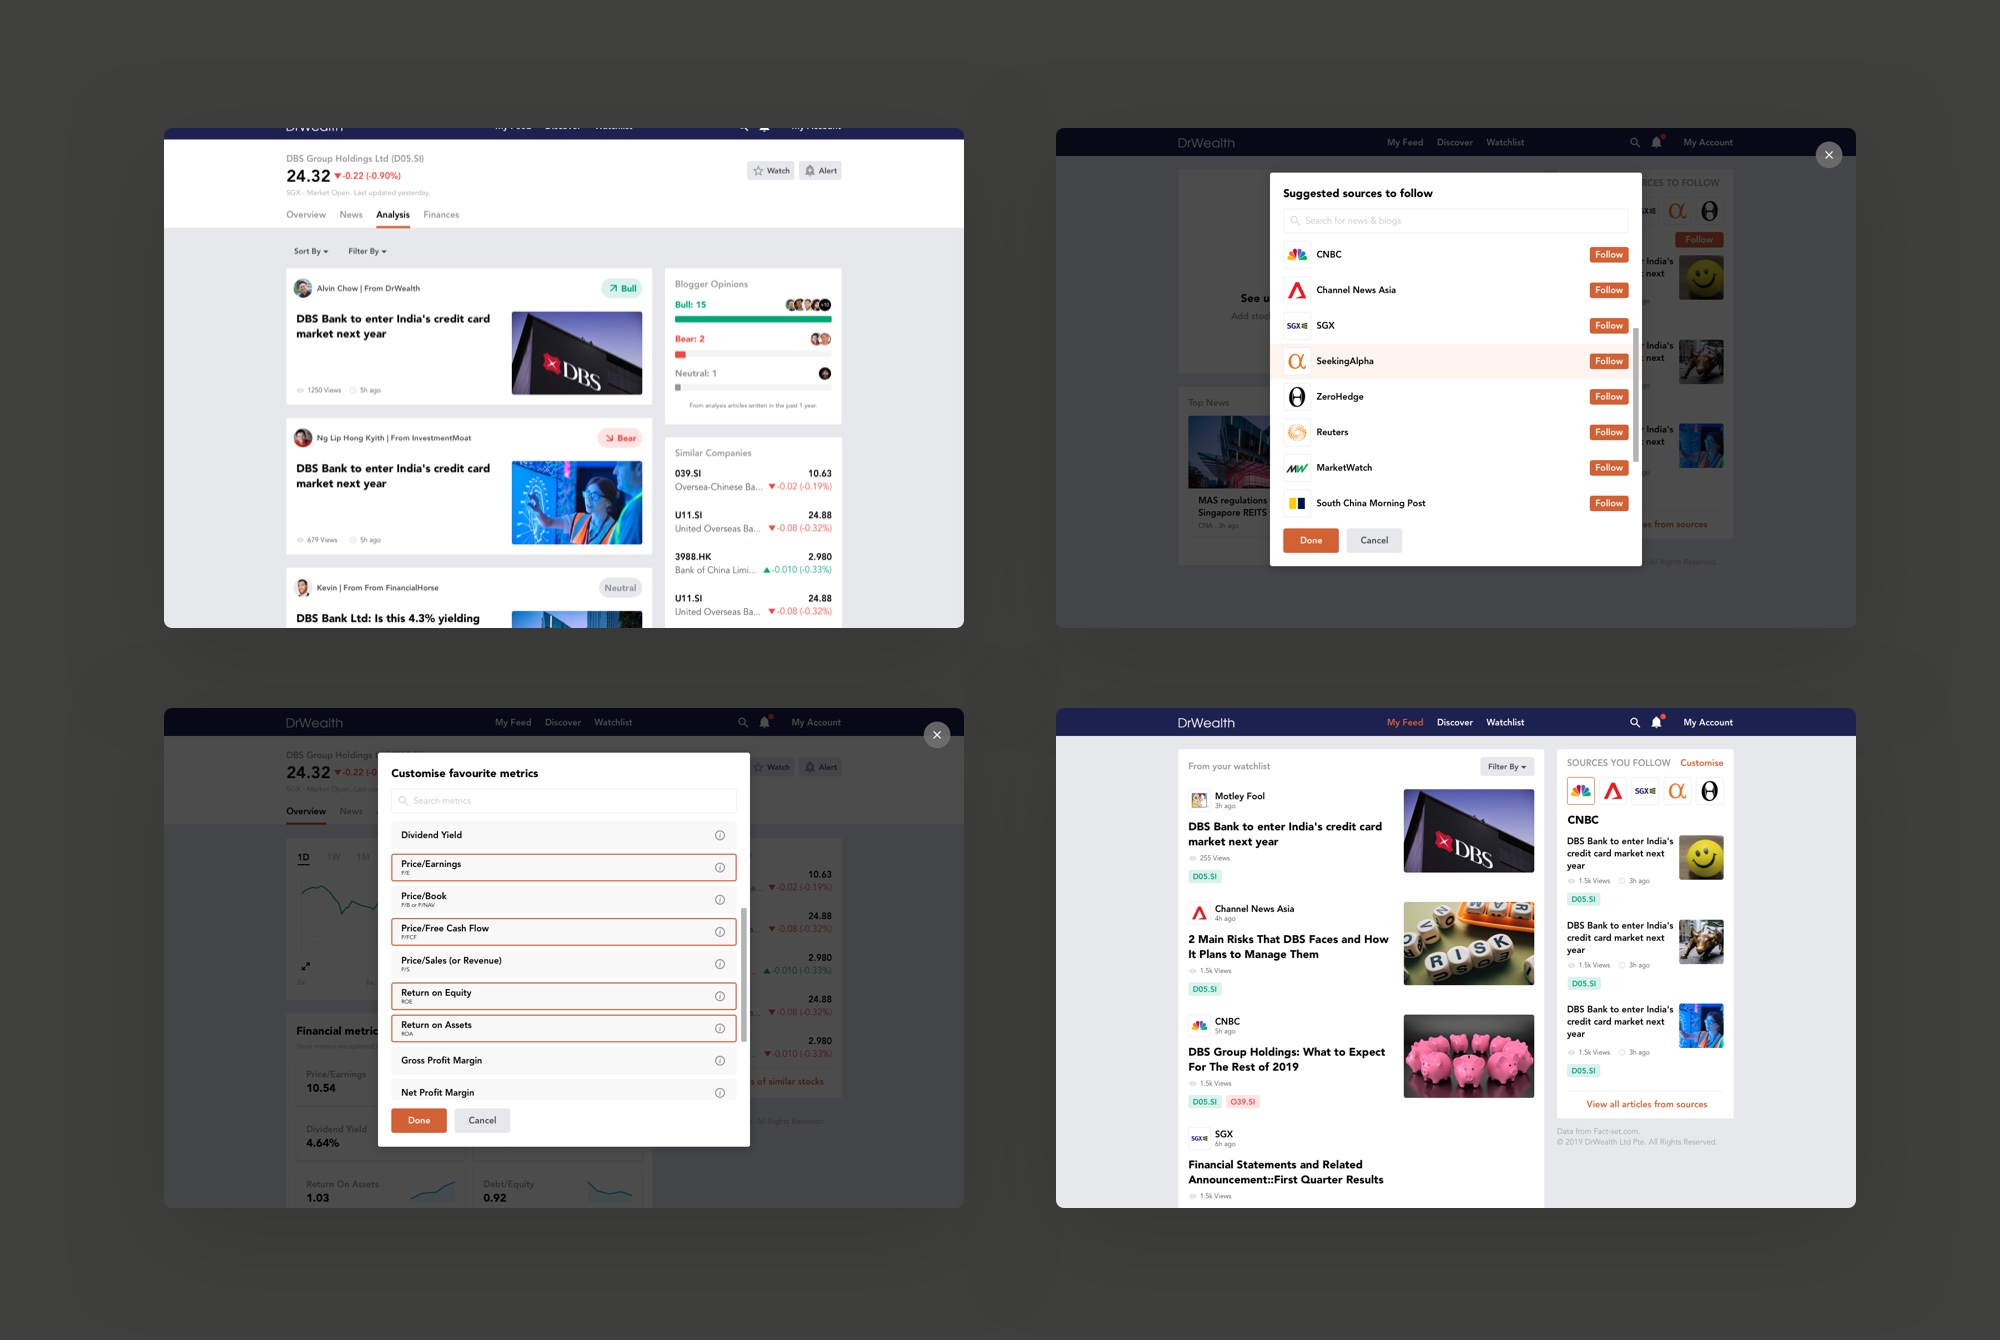Switch to the Finances tab

click(x=441, y=215)
